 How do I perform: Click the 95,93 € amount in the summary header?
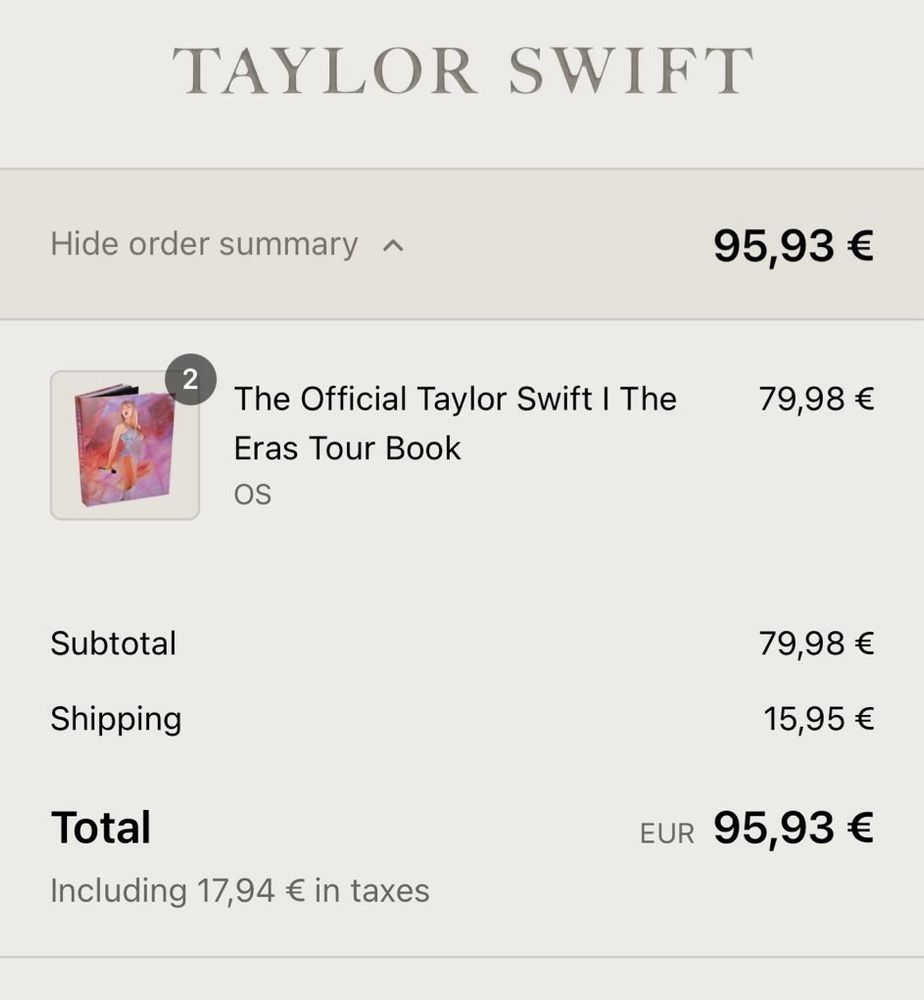(793, 245)
